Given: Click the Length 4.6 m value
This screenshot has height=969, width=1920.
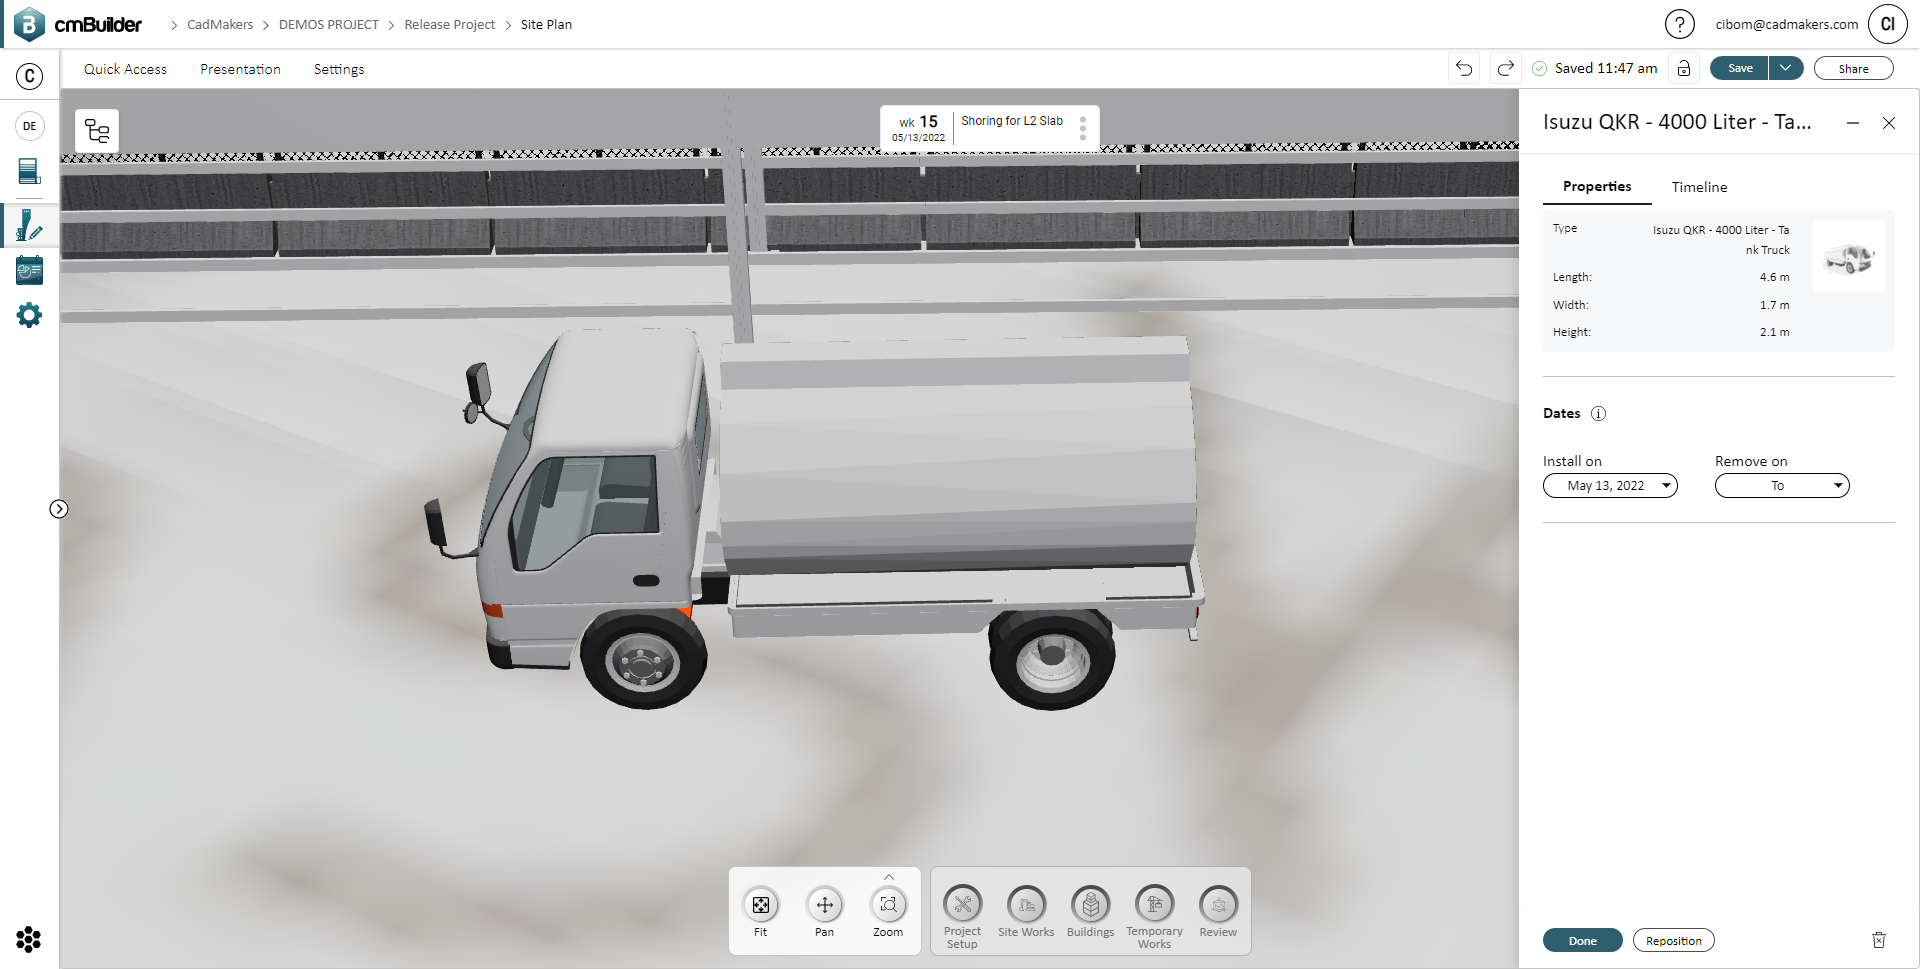Looking at the screenshot, I should (1775, 277).
